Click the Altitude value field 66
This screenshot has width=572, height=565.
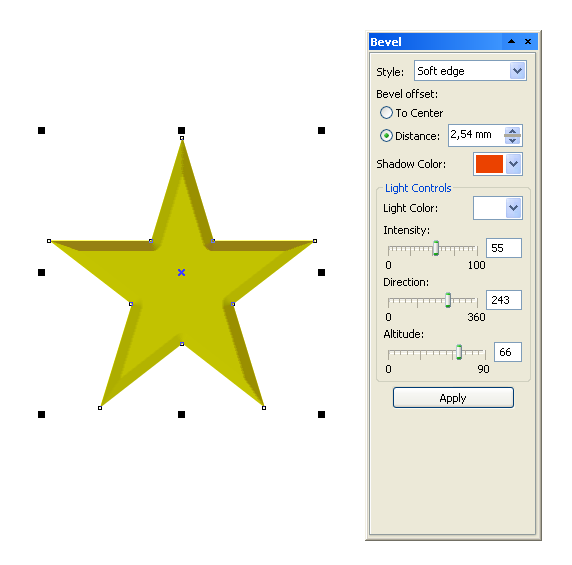point(508,352)
